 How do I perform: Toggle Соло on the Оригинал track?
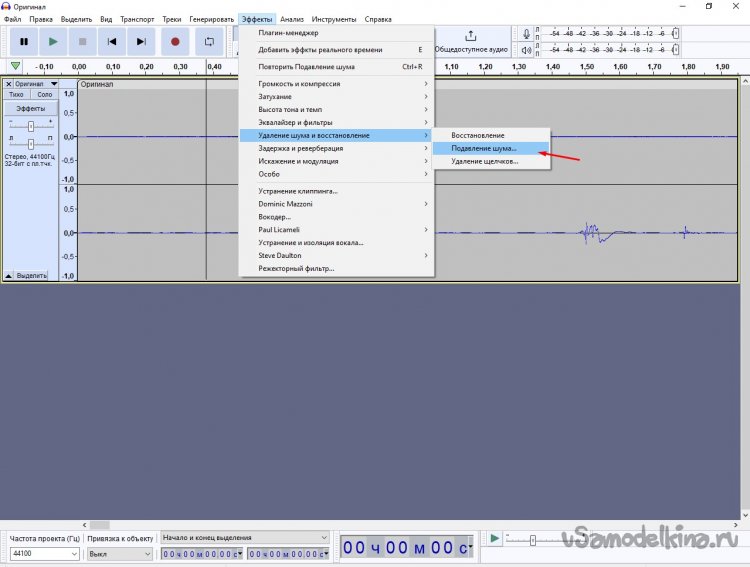45,95
